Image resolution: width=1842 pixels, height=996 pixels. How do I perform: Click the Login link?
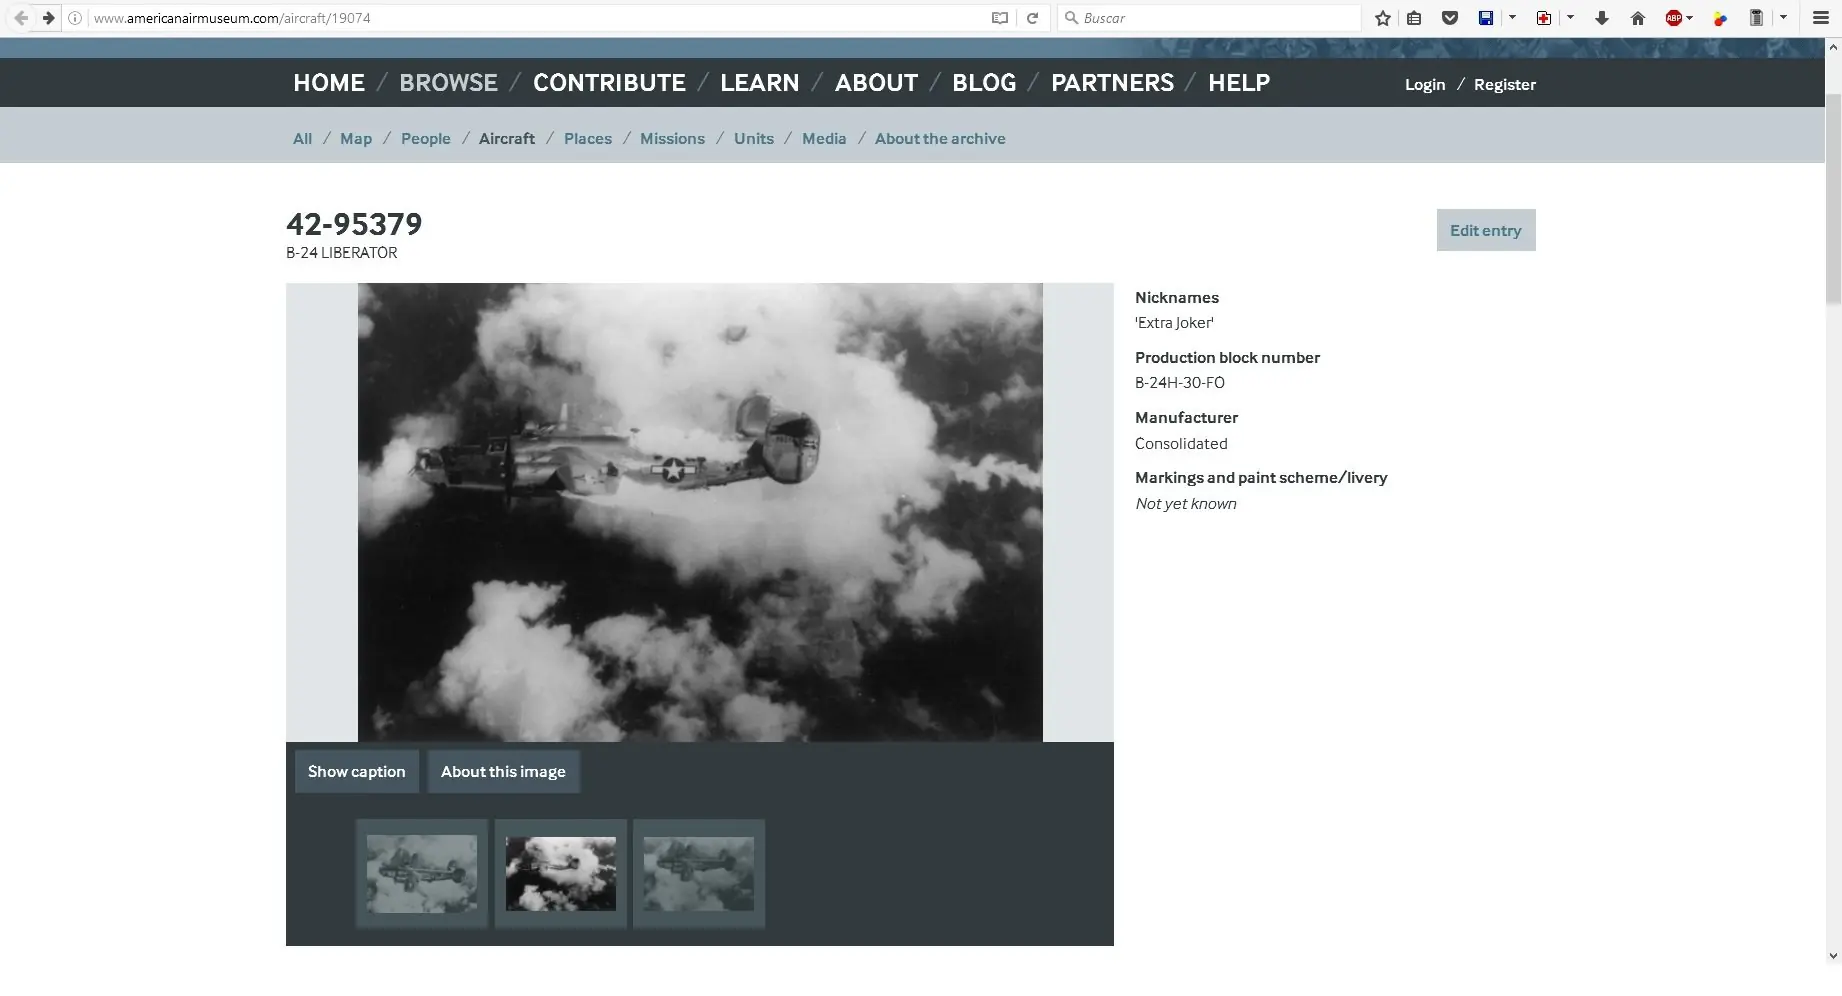pos(1425,84)
